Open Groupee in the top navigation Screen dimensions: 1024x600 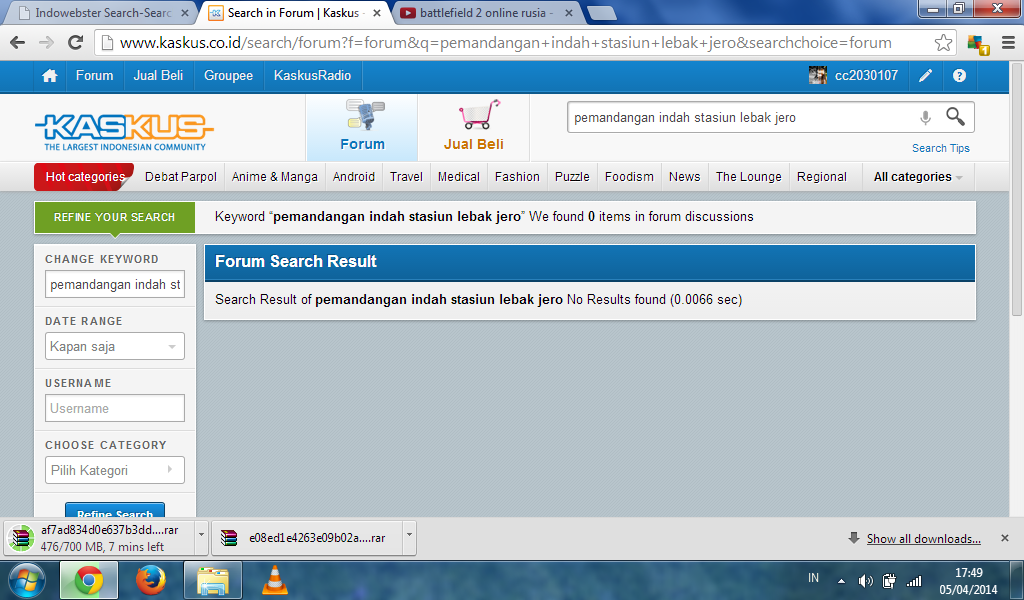229,76
